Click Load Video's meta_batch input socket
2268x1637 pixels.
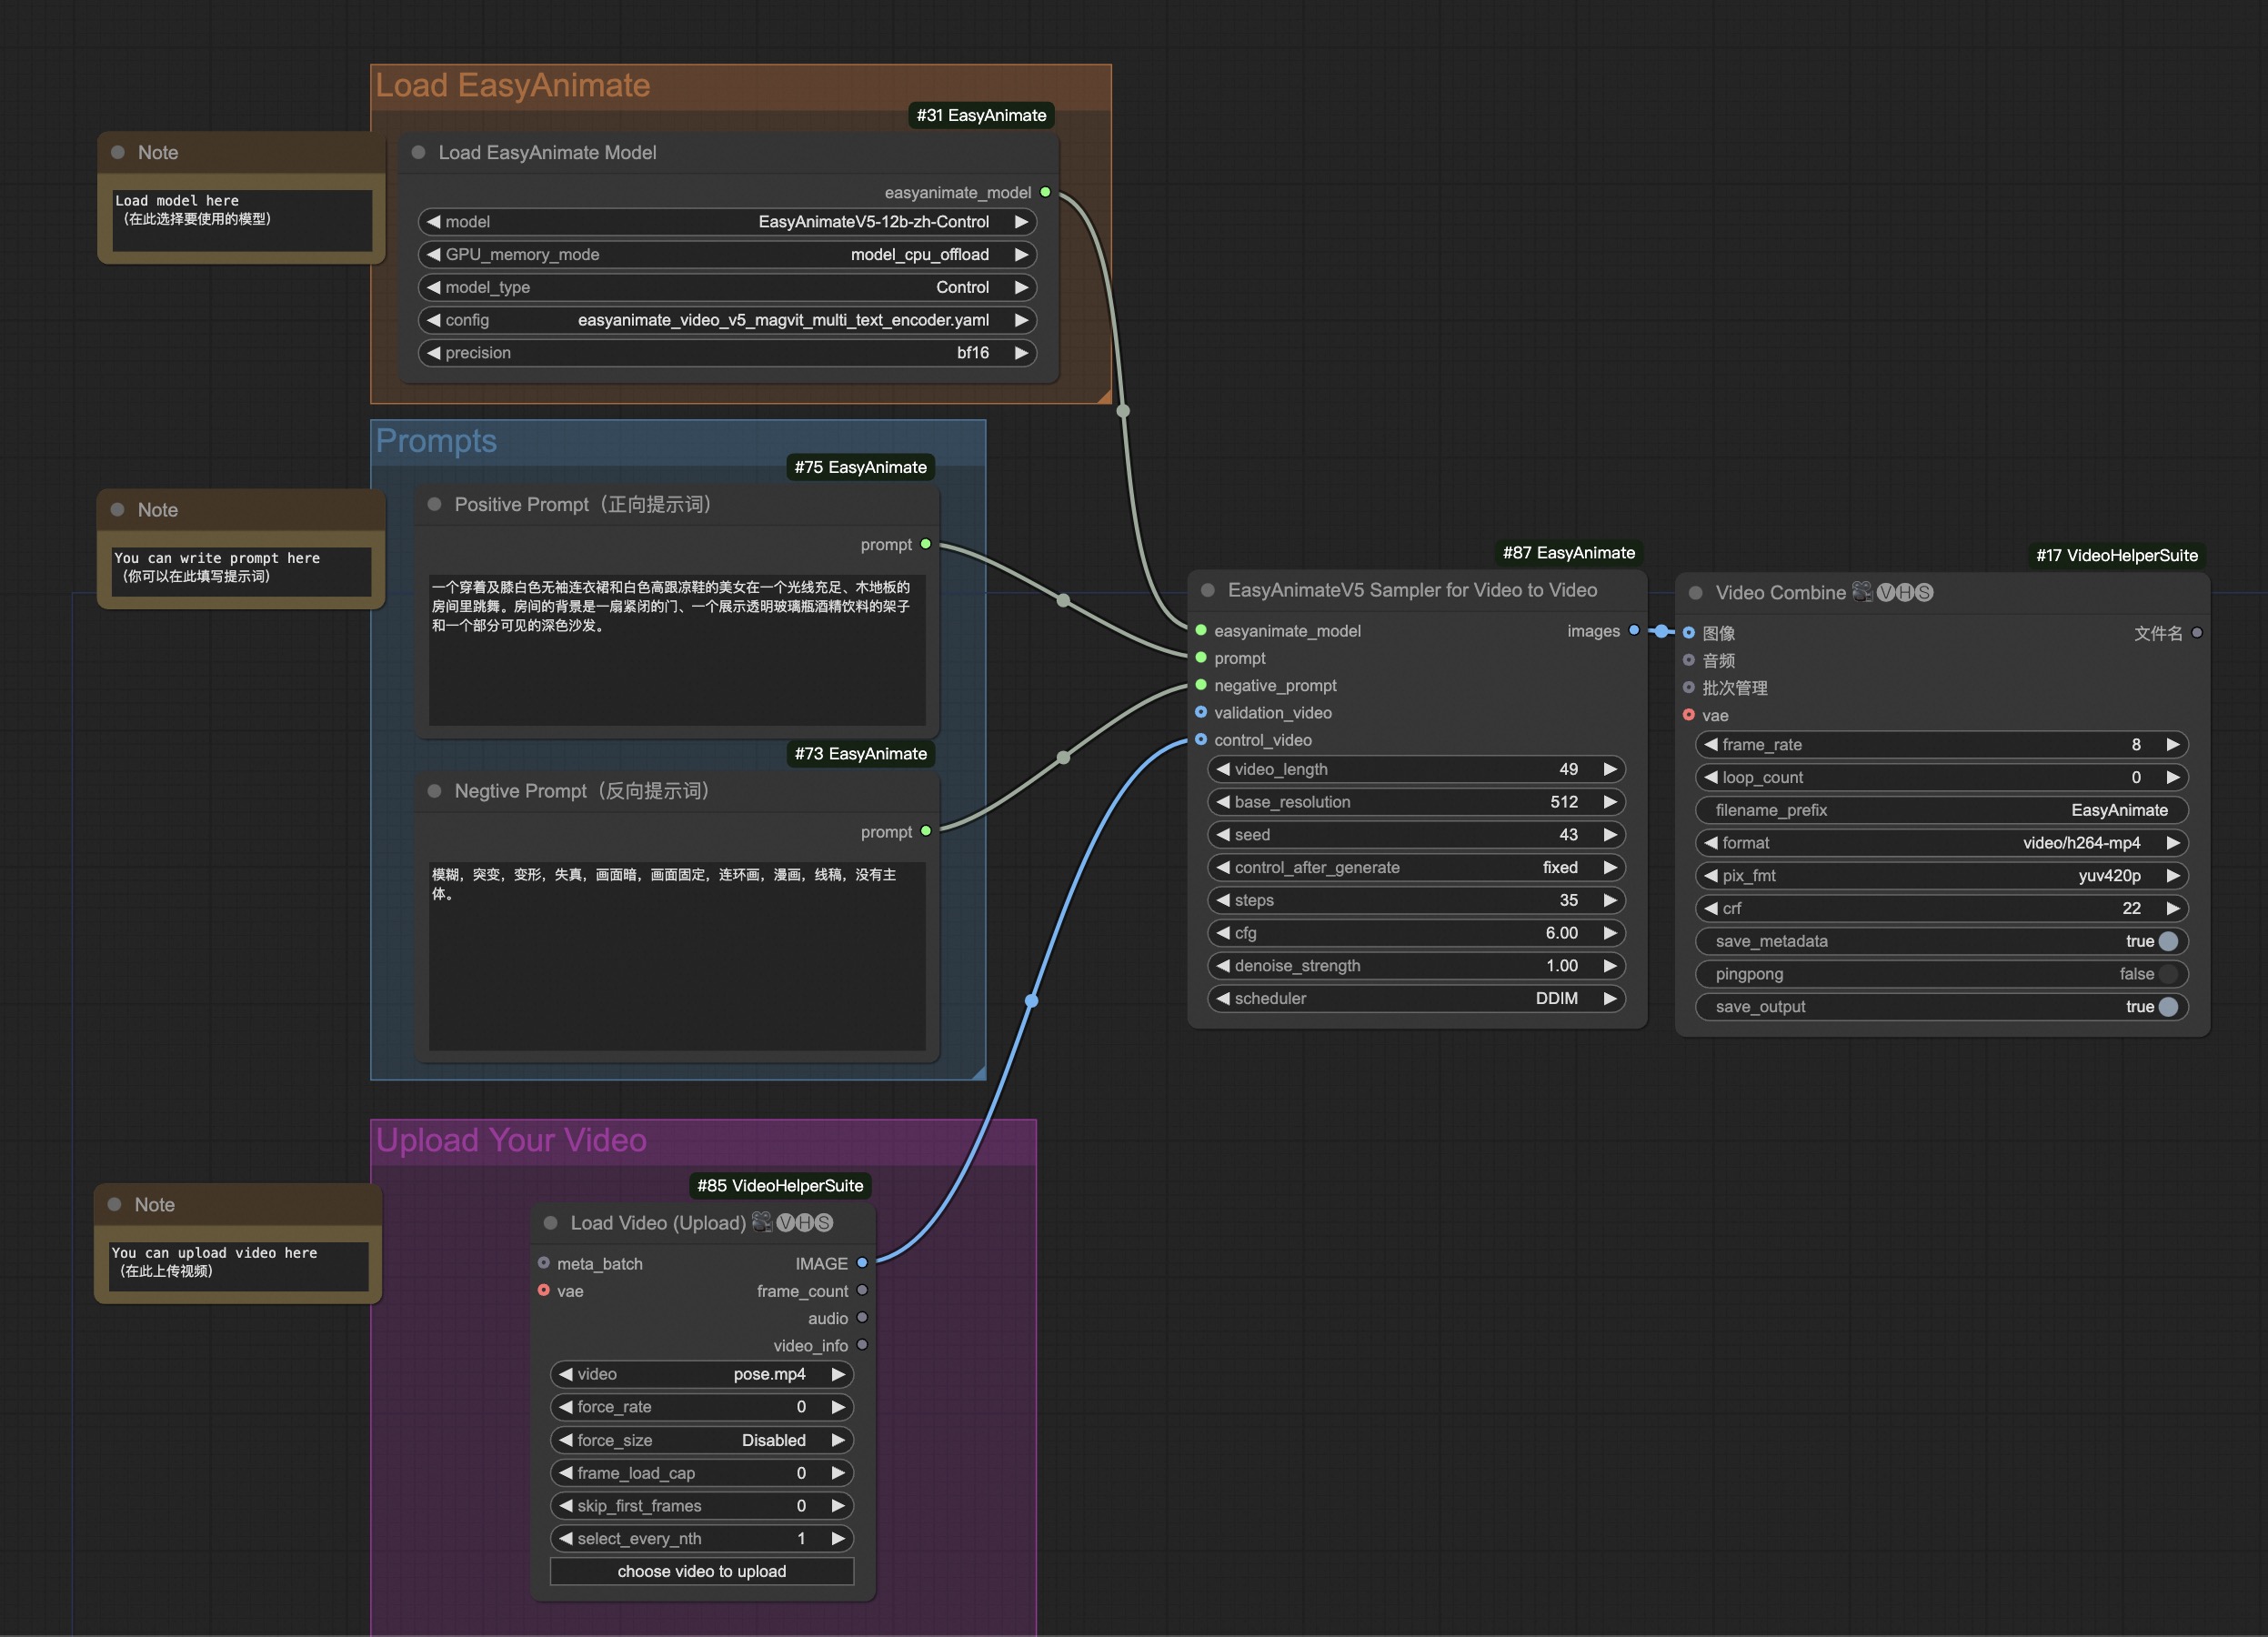click(x=544, y=1263)
